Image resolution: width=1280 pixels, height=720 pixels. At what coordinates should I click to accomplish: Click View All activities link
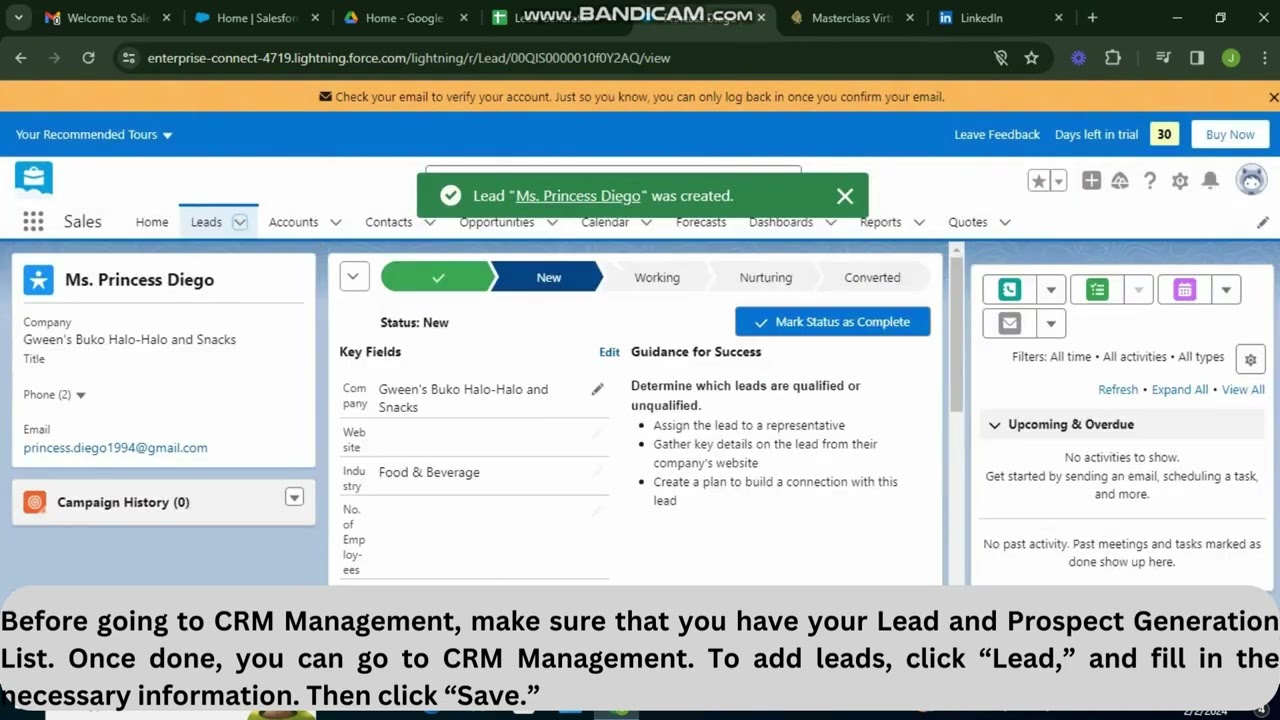pyautogui.click(x=1243, y=390)
